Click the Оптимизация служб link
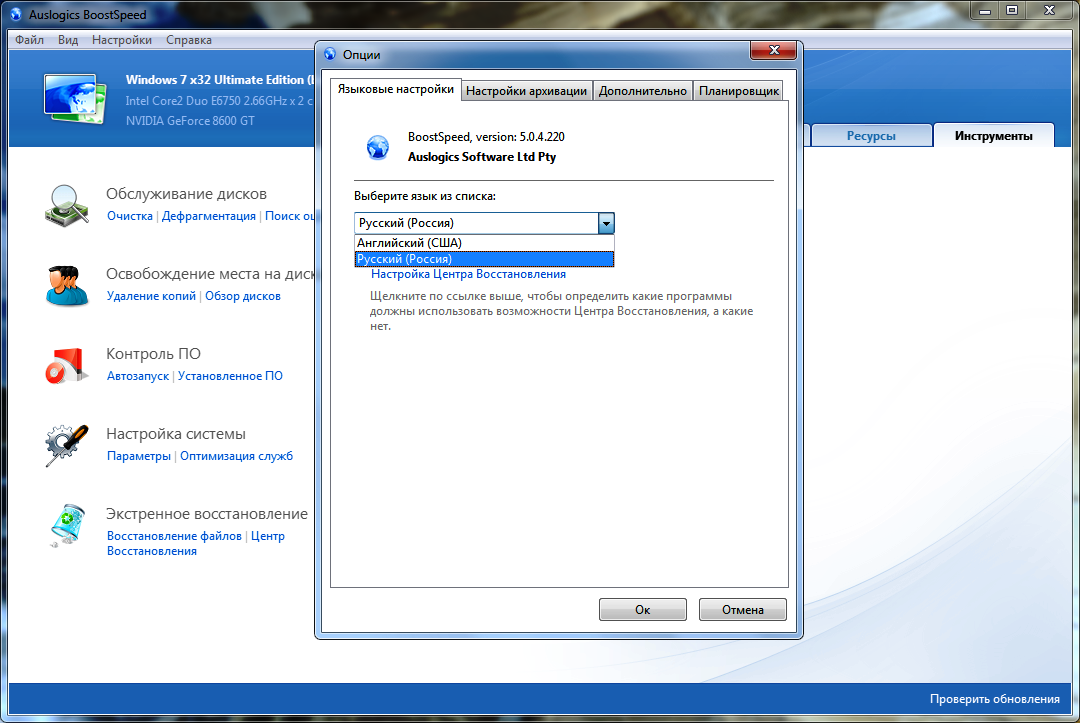 (236, 456)
